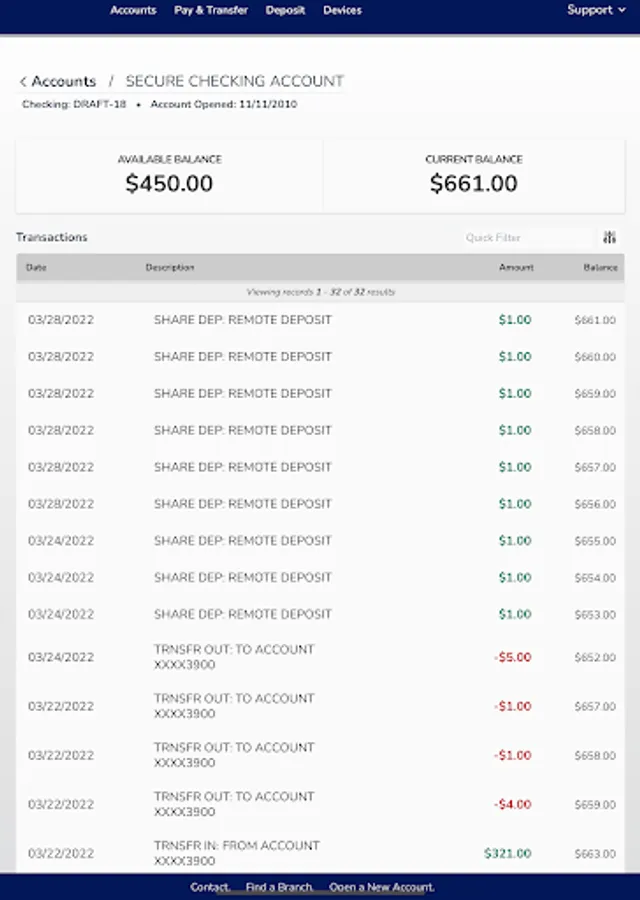Viewport: 640px width, 900px height.
Task: Click the Find a Branch link
Action: 279,887
